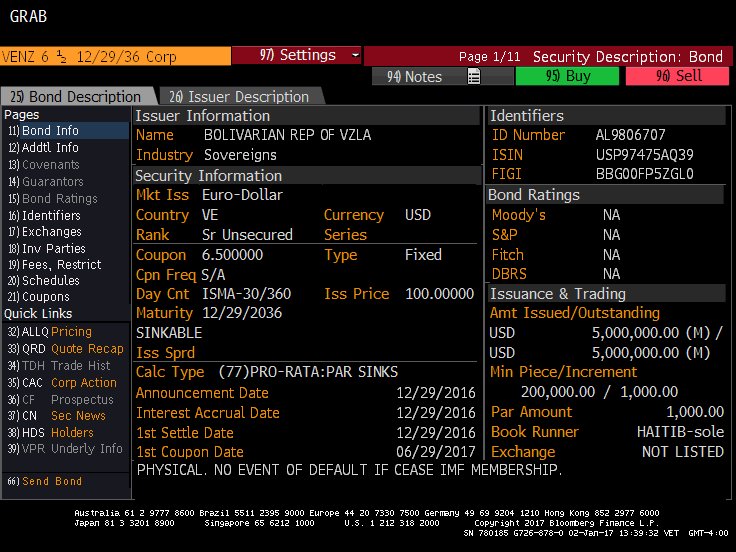This screenshot has width=736, height=552.
Task: Click the VENZ 6 ½ 12/29/36 Corp security field
Action: 115,56
